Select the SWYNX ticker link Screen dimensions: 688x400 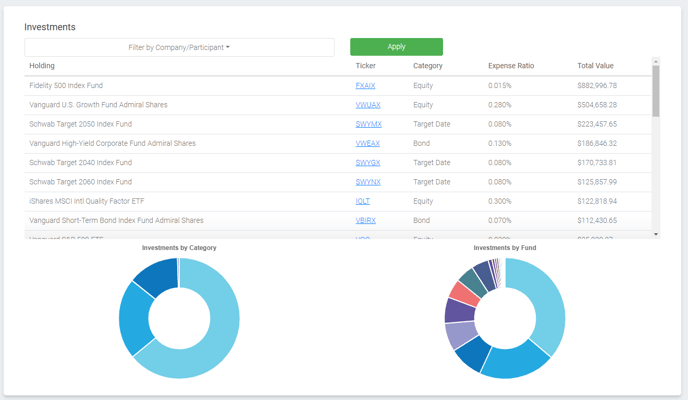pyautogui.click(x=367, y=182)
